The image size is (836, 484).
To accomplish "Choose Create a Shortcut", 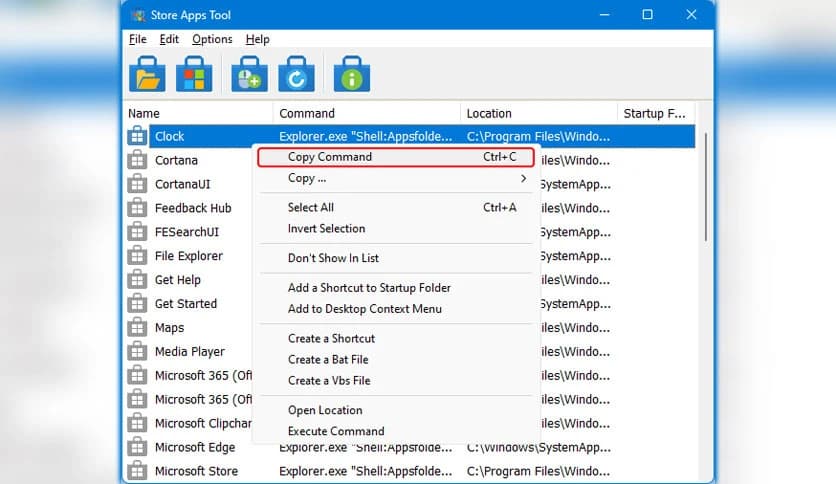I will point(396,338).
